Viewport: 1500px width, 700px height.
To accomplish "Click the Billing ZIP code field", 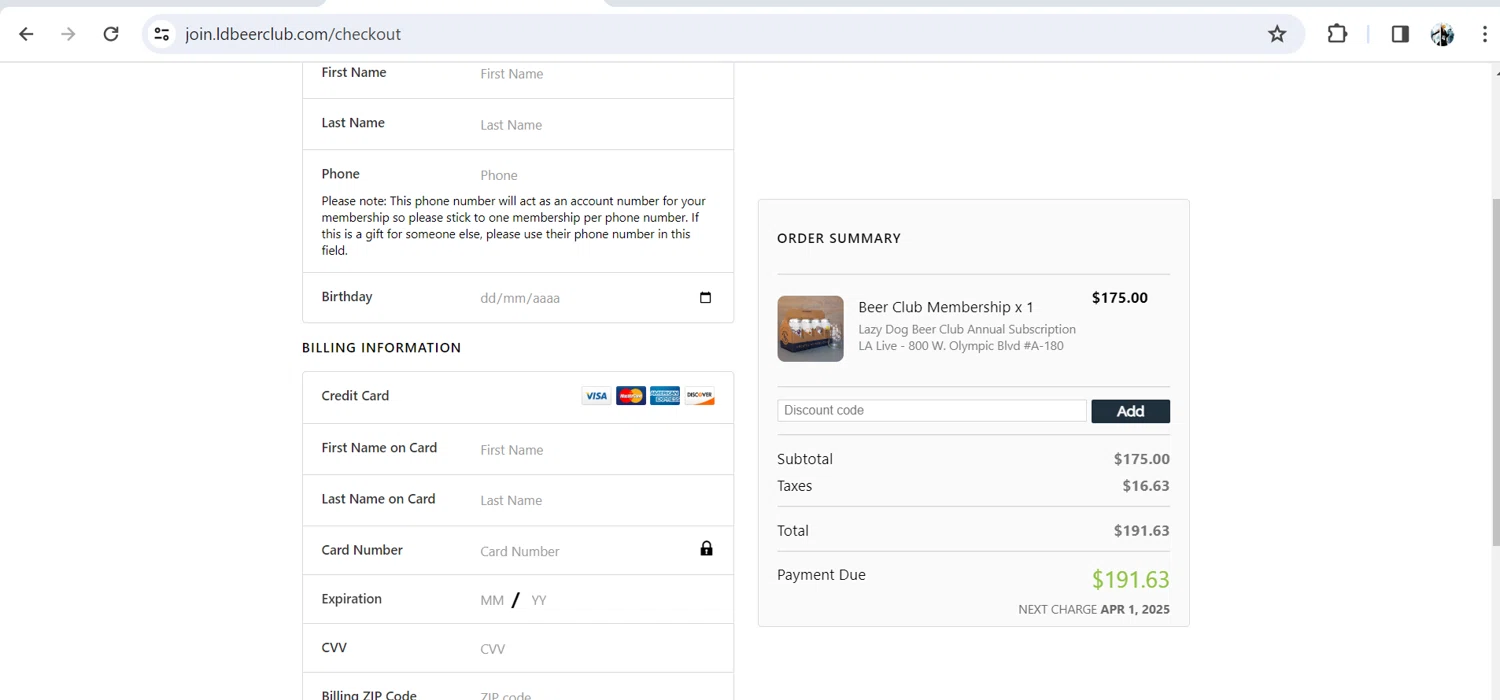I will click(597, 694).
